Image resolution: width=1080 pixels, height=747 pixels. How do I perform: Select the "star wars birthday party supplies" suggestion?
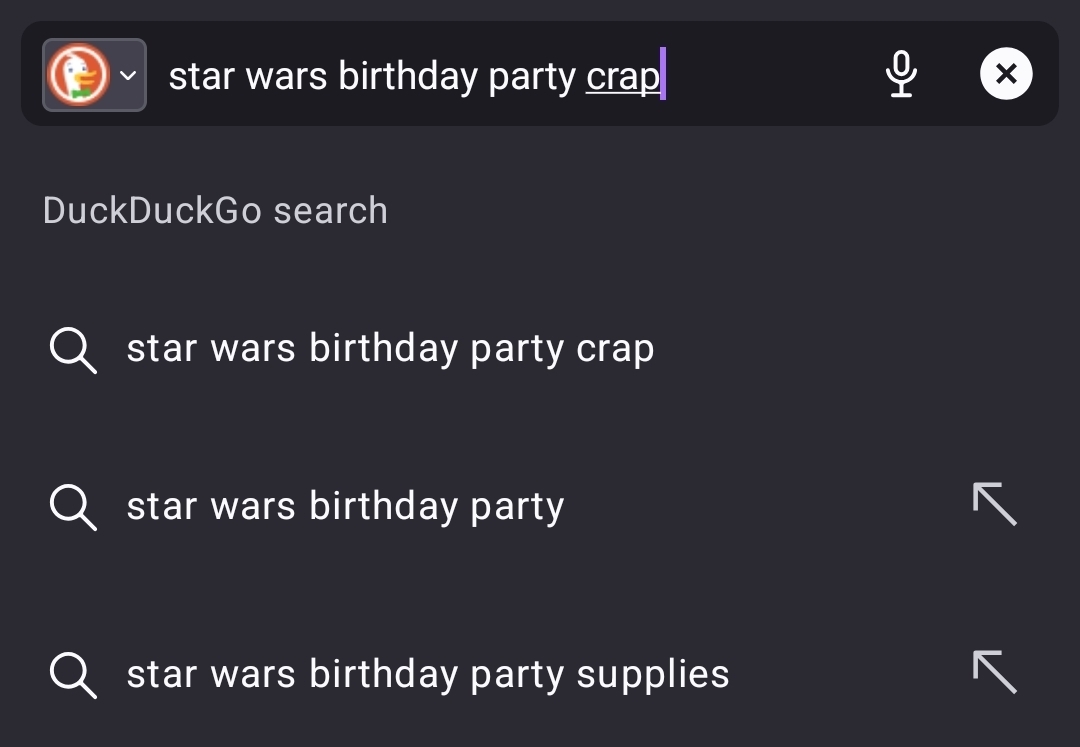[x=428, y=675]
